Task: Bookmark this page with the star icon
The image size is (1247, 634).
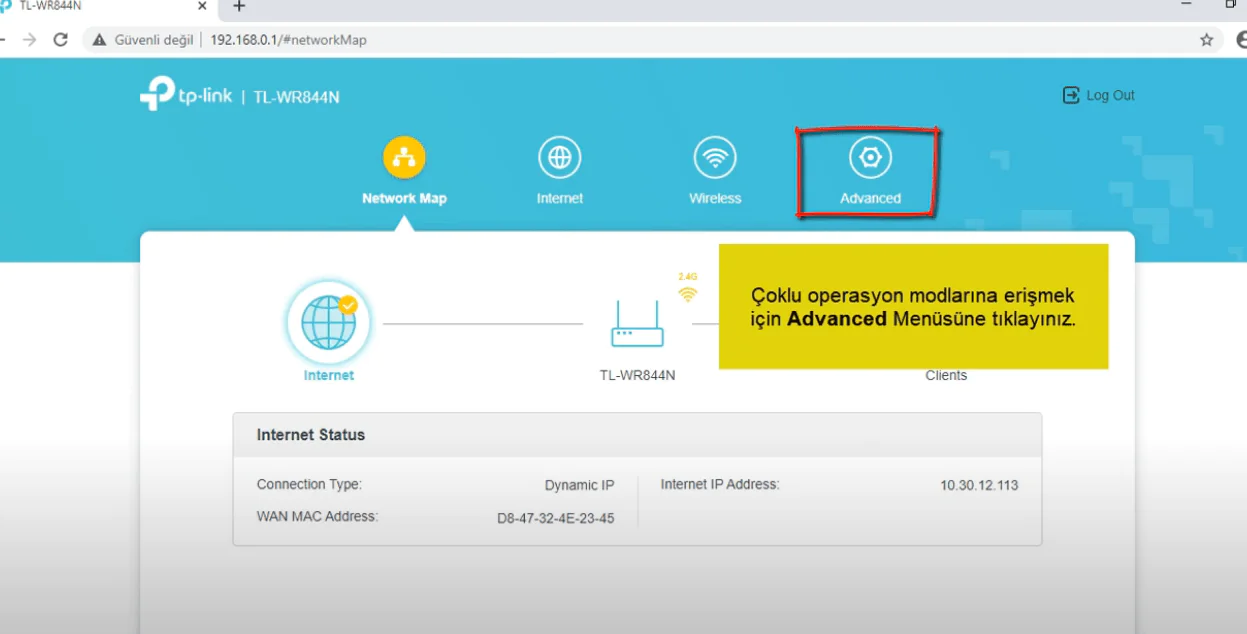Action: click(1206, 40)
